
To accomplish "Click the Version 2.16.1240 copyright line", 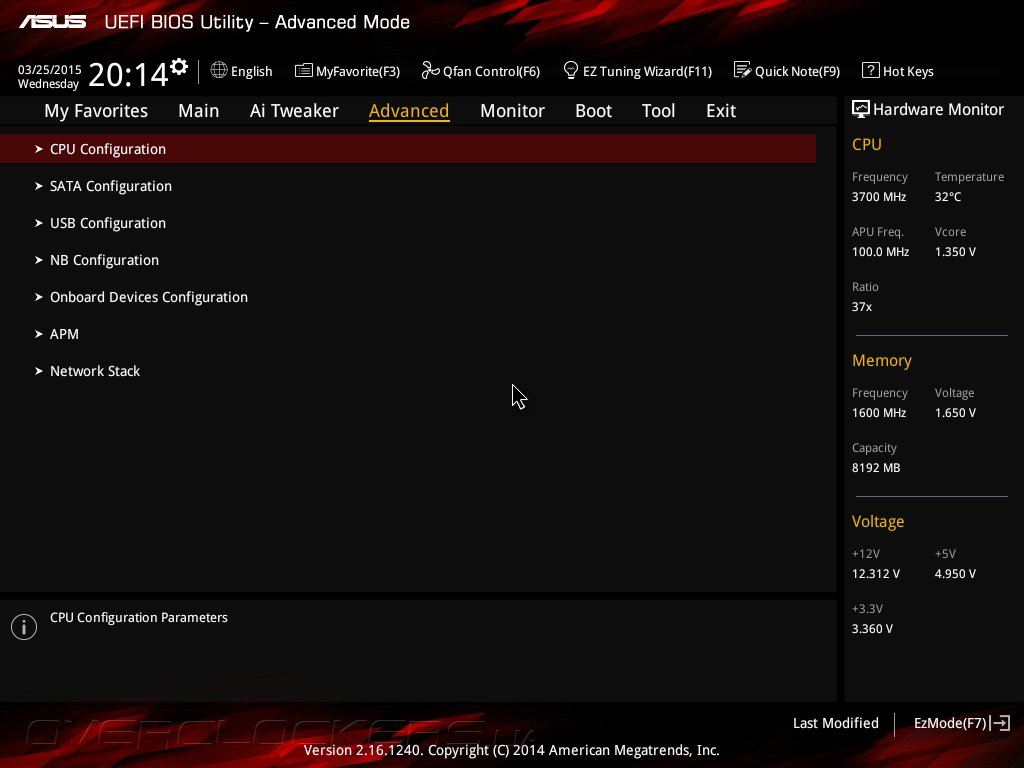I will (x=511, y=750).
